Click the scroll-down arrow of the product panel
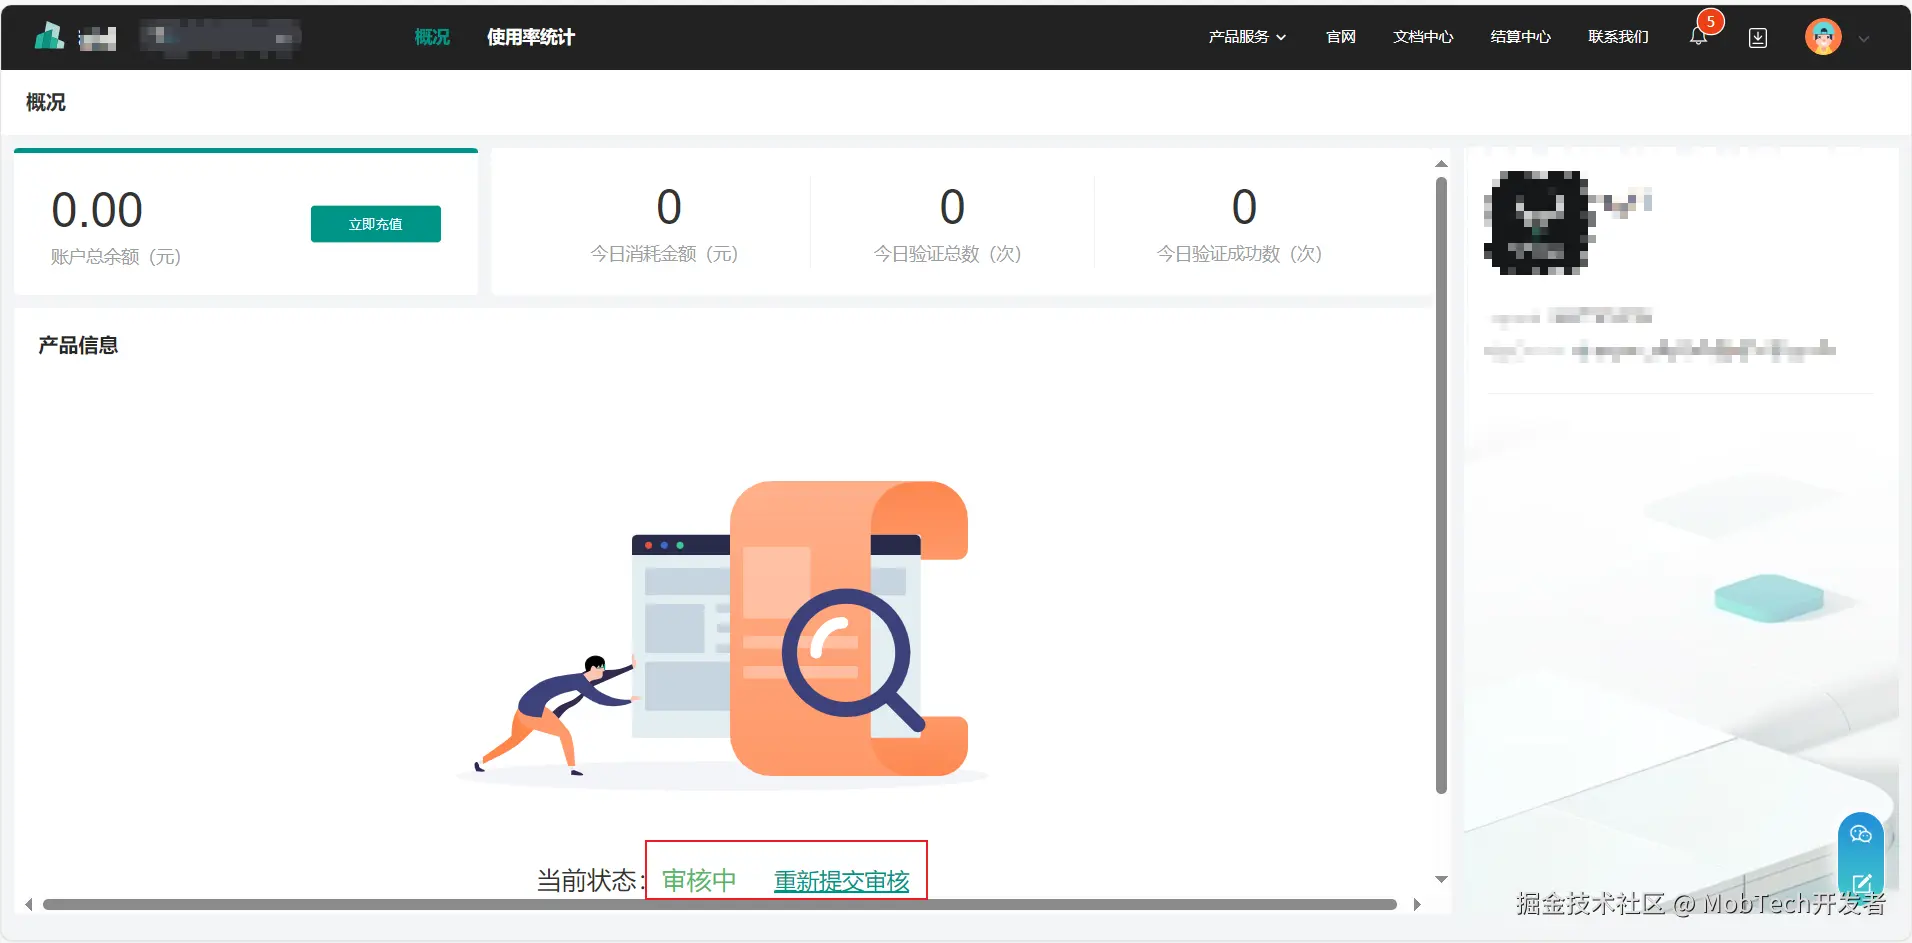 [x=1441, y=879]
